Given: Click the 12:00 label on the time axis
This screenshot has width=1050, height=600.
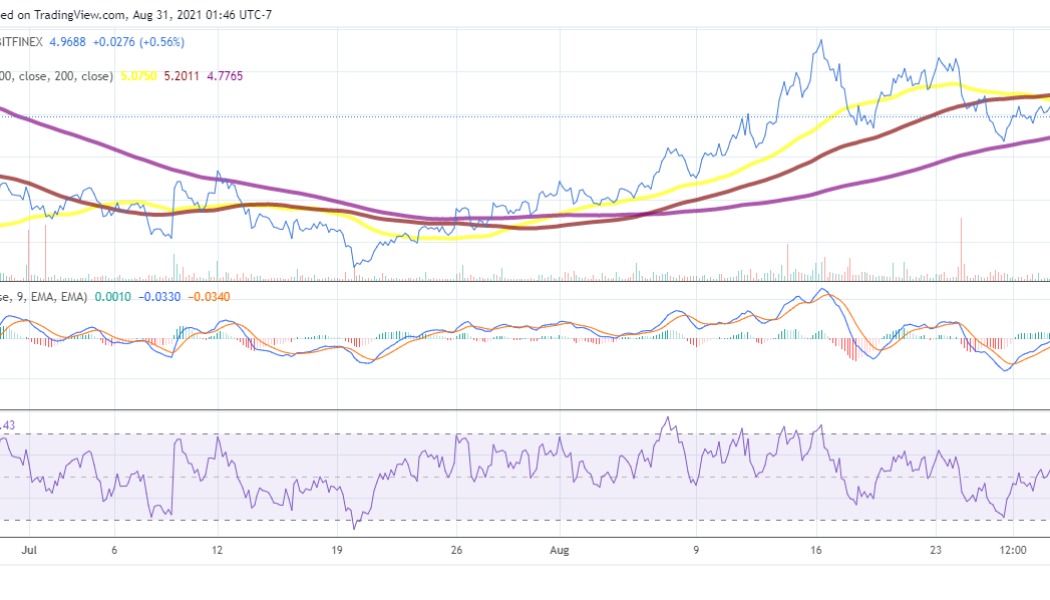Looking at the screenshot, I should pos(1016,550).
